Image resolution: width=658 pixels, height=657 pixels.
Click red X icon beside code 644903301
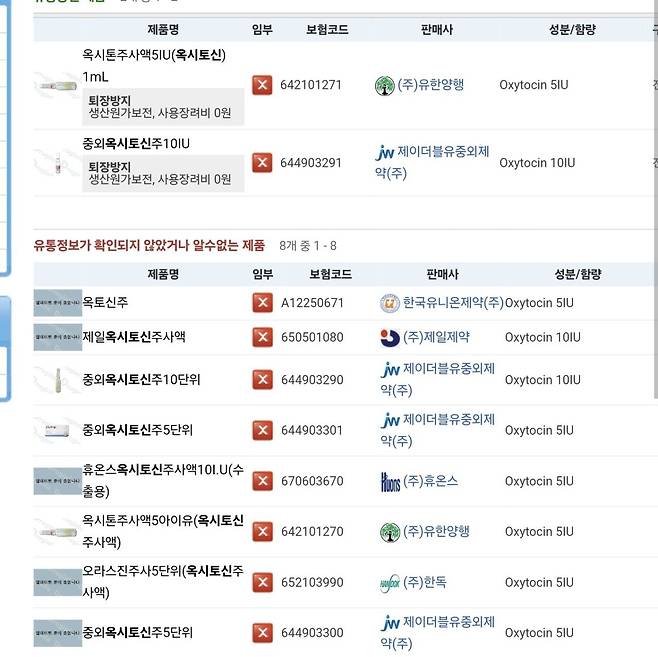(x=262, y=430)
